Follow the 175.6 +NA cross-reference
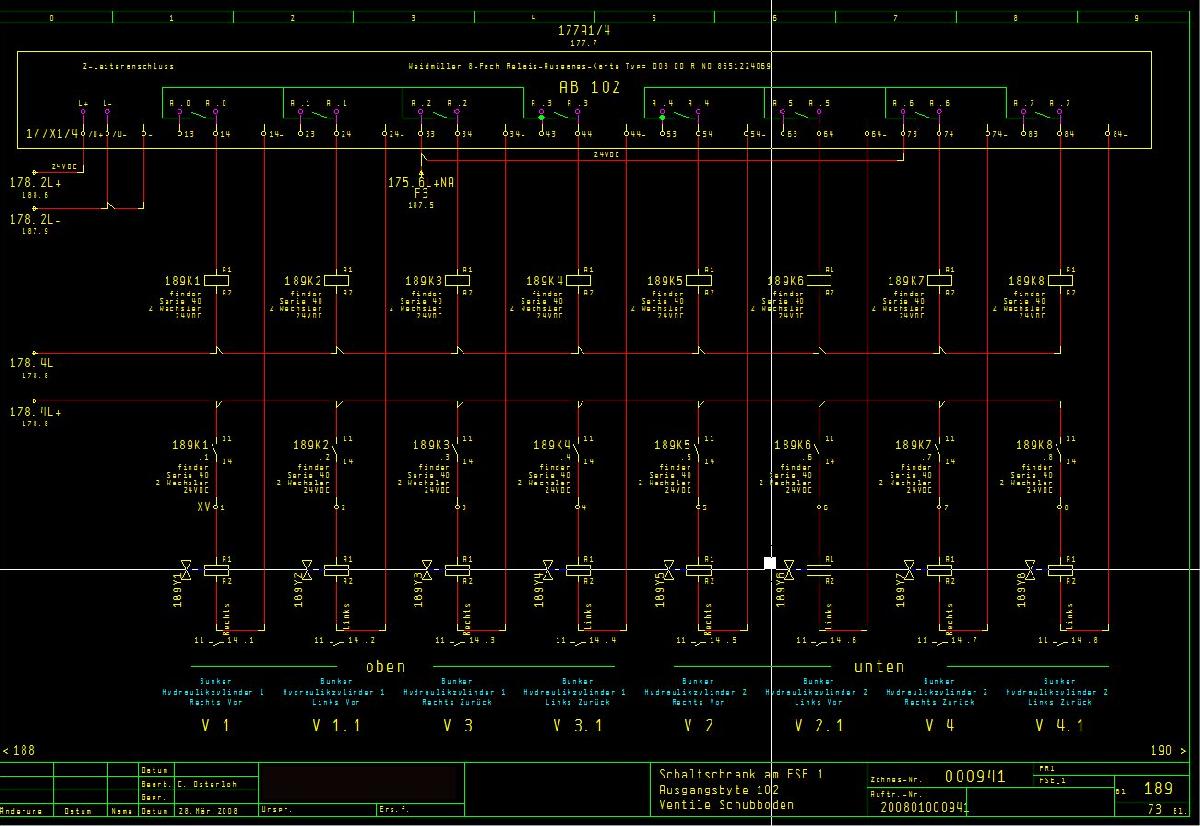Image resolution: width=1200 pixels, height=826 pixels. click(x=421, y=184)
